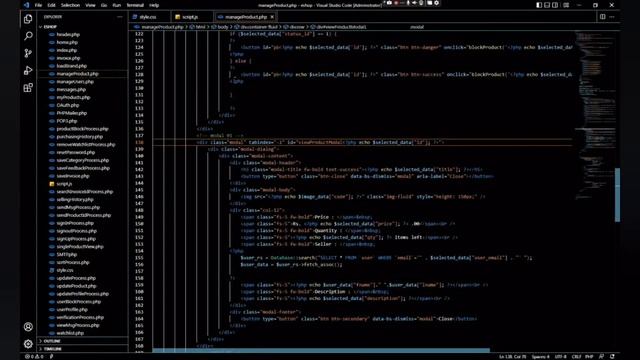Open the View menu
This screenshot has height=360, width=640.
click(x=90, y=5)
